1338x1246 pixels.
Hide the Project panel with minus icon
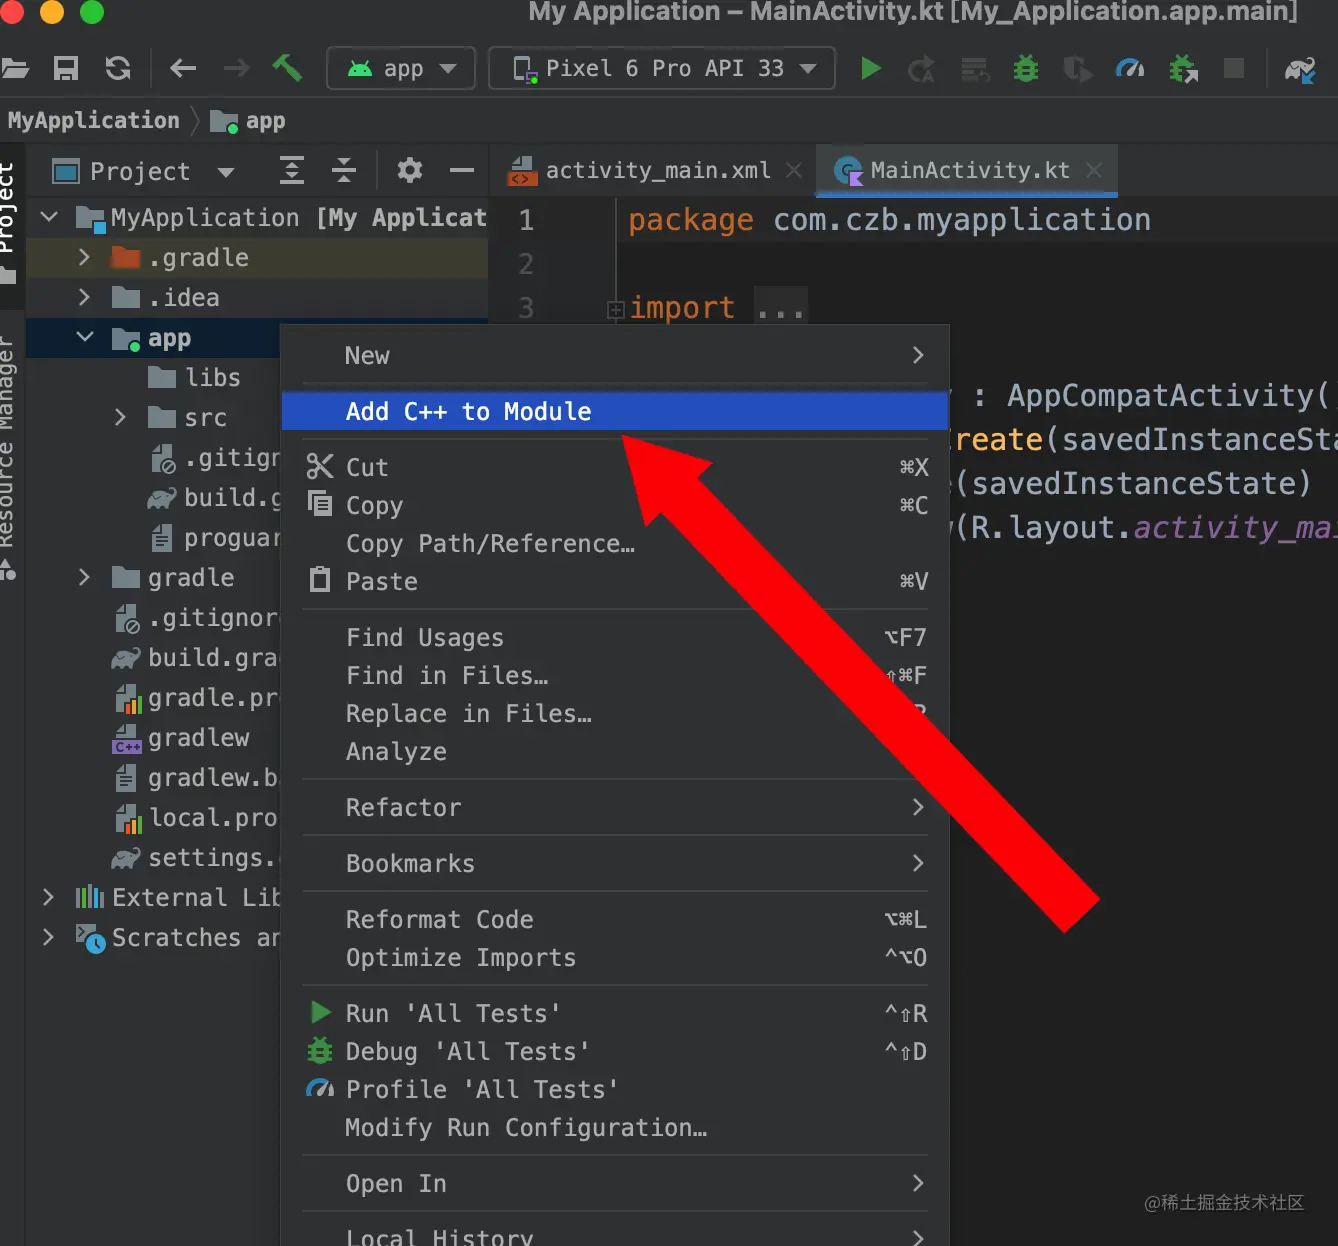pyautogui.click(x=462, y=171)
